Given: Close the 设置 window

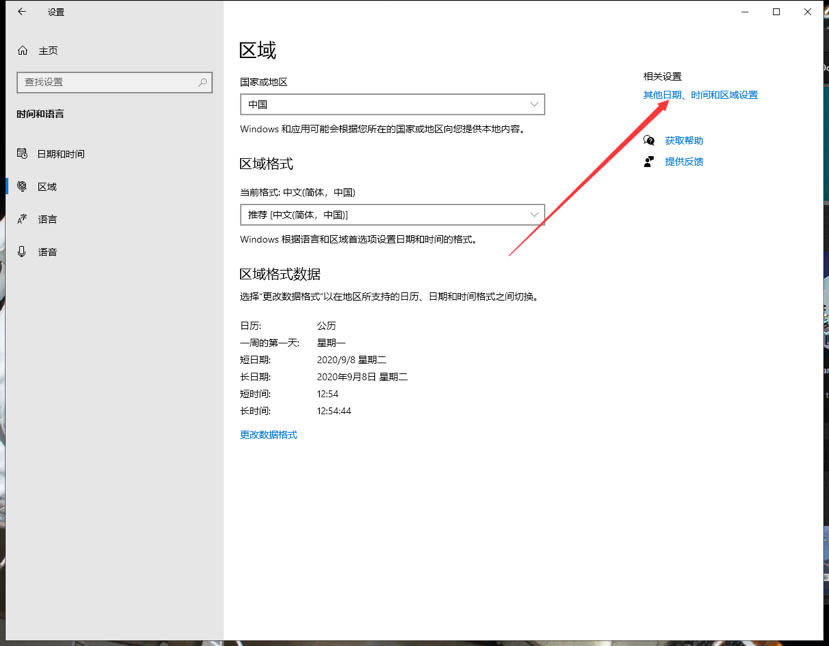Looking at the screenshot, I should point(807,12).
